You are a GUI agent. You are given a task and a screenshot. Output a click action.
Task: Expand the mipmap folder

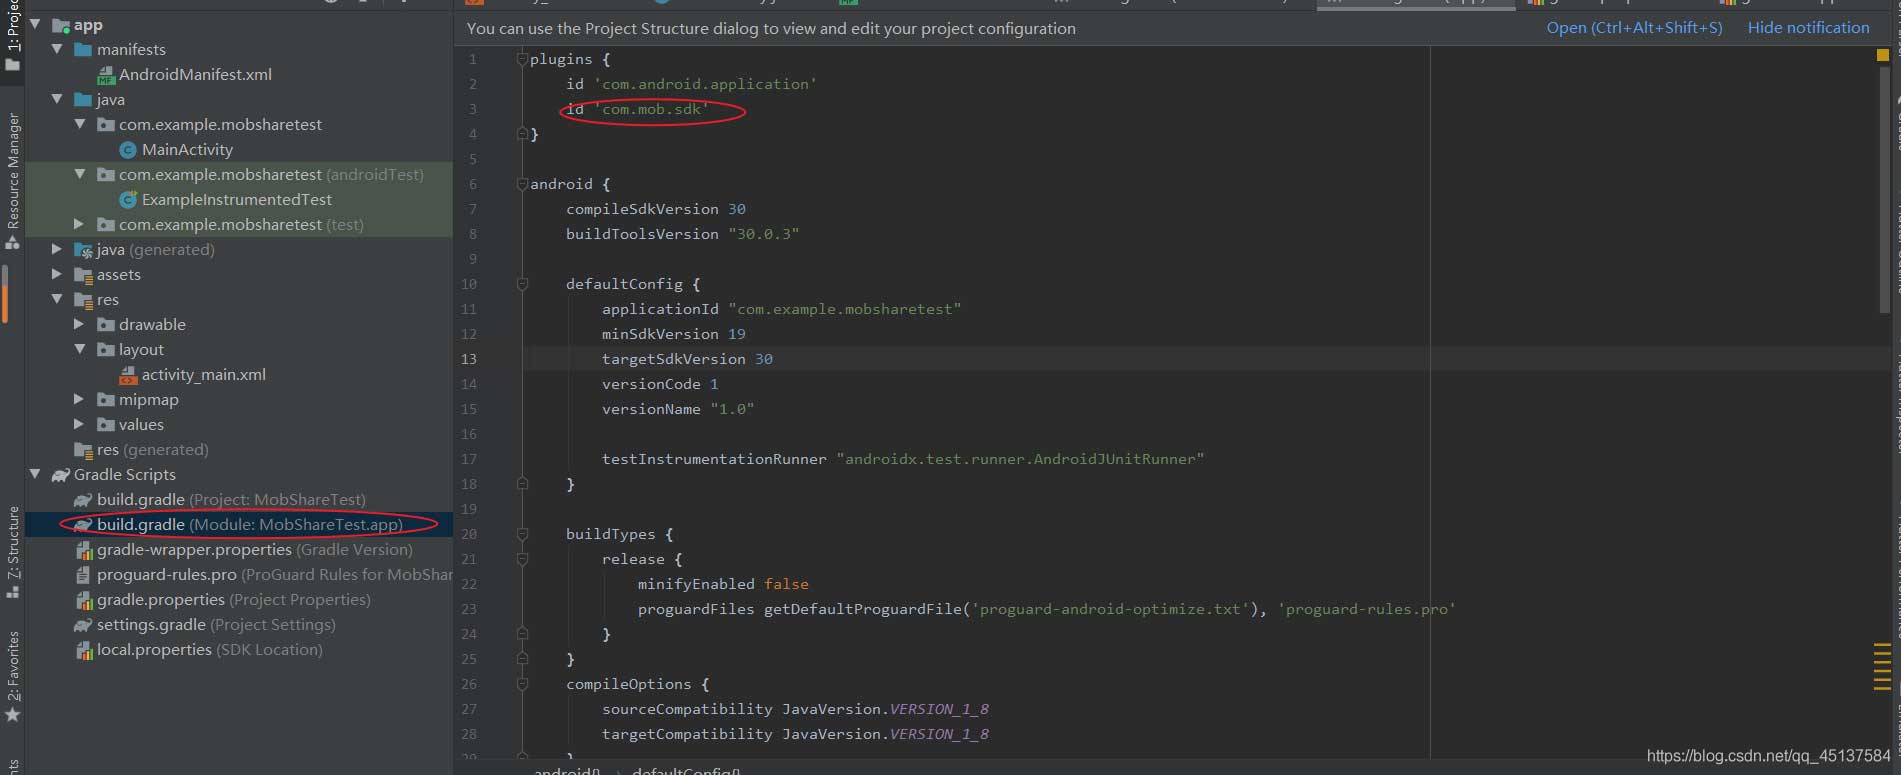click(x=80, y=399)
